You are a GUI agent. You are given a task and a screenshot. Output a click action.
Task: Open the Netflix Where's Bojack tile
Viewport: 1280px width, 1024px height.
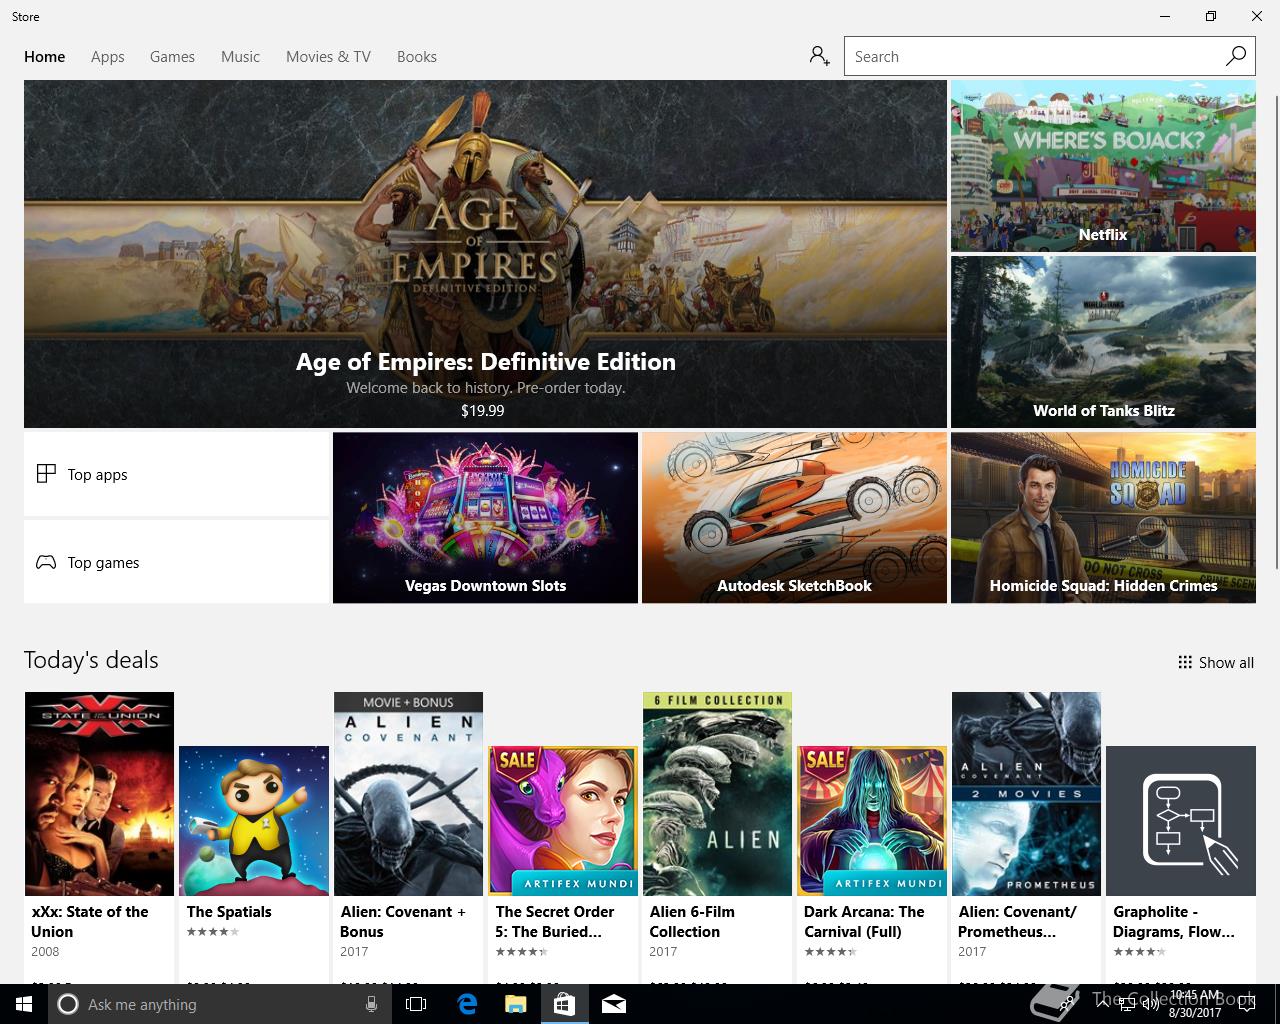point(1103,166)
